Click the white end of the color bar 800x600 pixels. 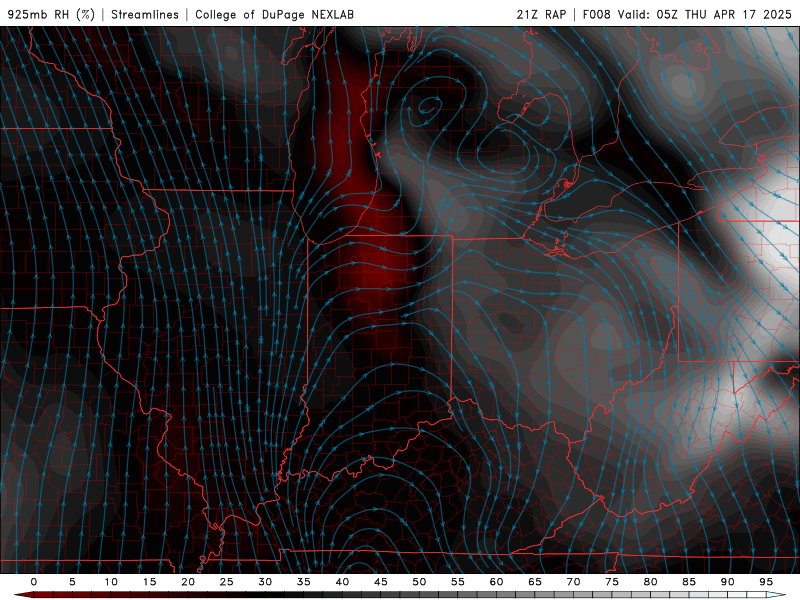777,595
